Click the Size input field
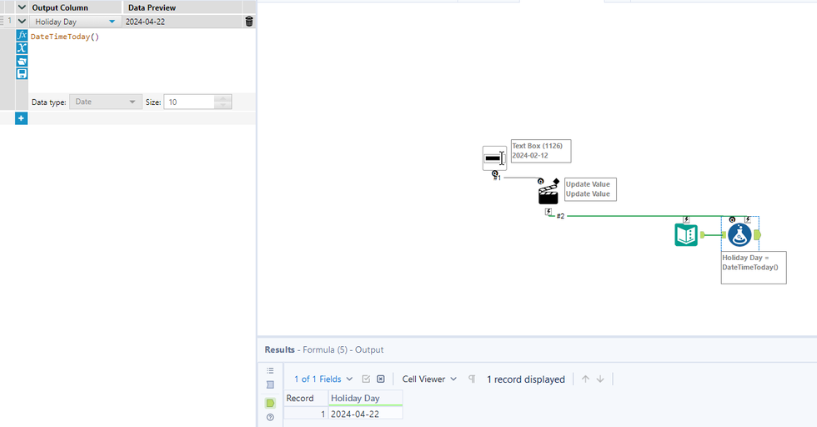 click(x=190, y=102)
